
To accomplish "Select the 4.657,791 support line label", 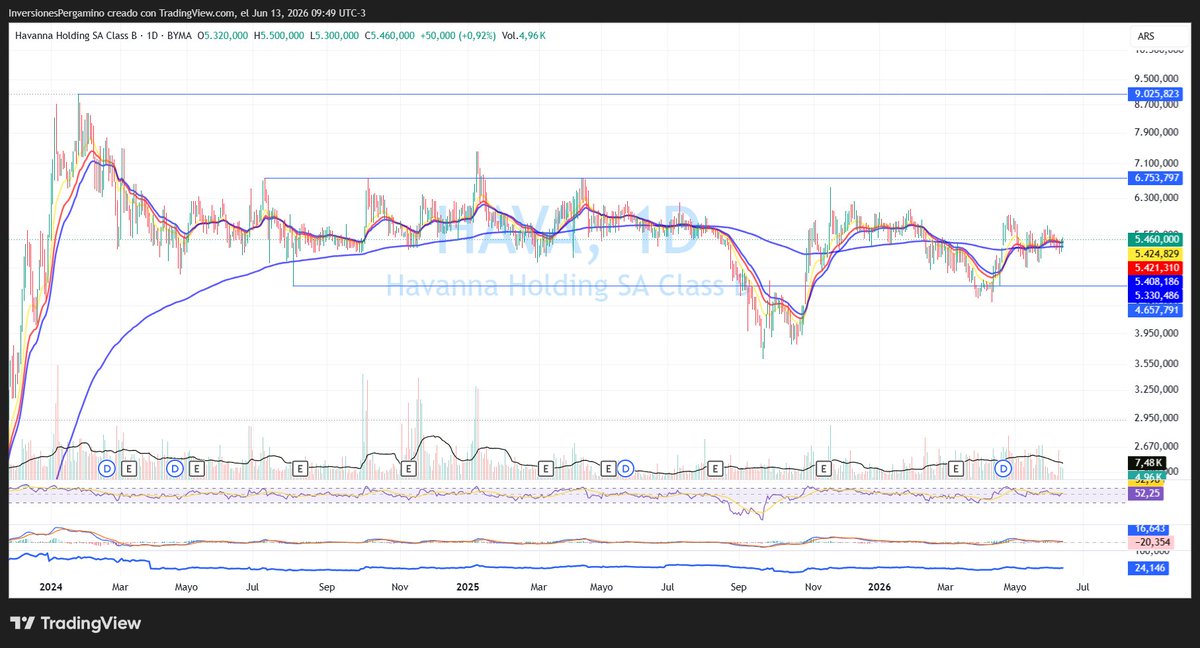I will [1156, 311].
